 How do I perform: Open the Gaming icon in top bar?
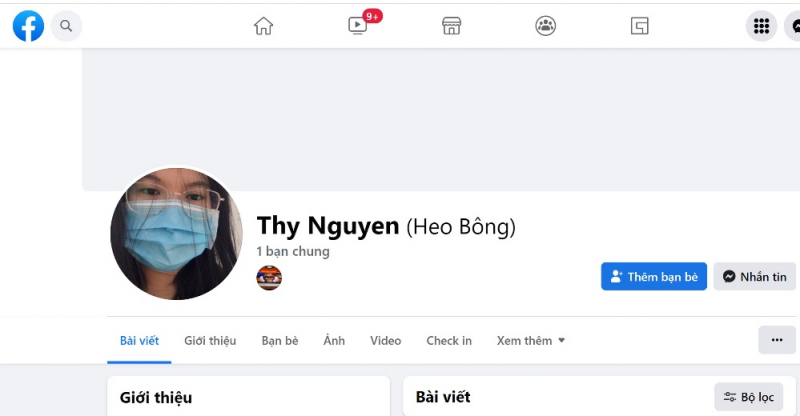(x=639, y=26)
